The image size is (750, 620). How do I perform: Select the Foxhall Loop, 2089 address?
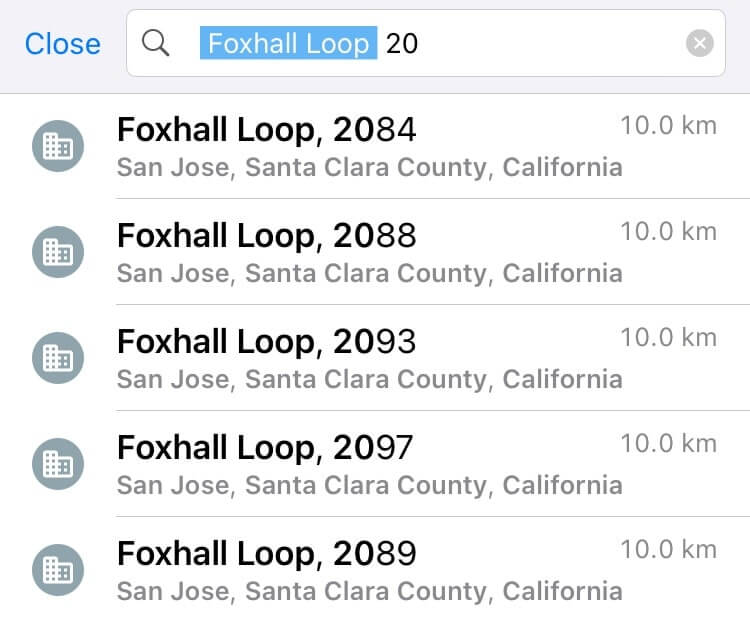pyautogui.click(x=266, y=554)
